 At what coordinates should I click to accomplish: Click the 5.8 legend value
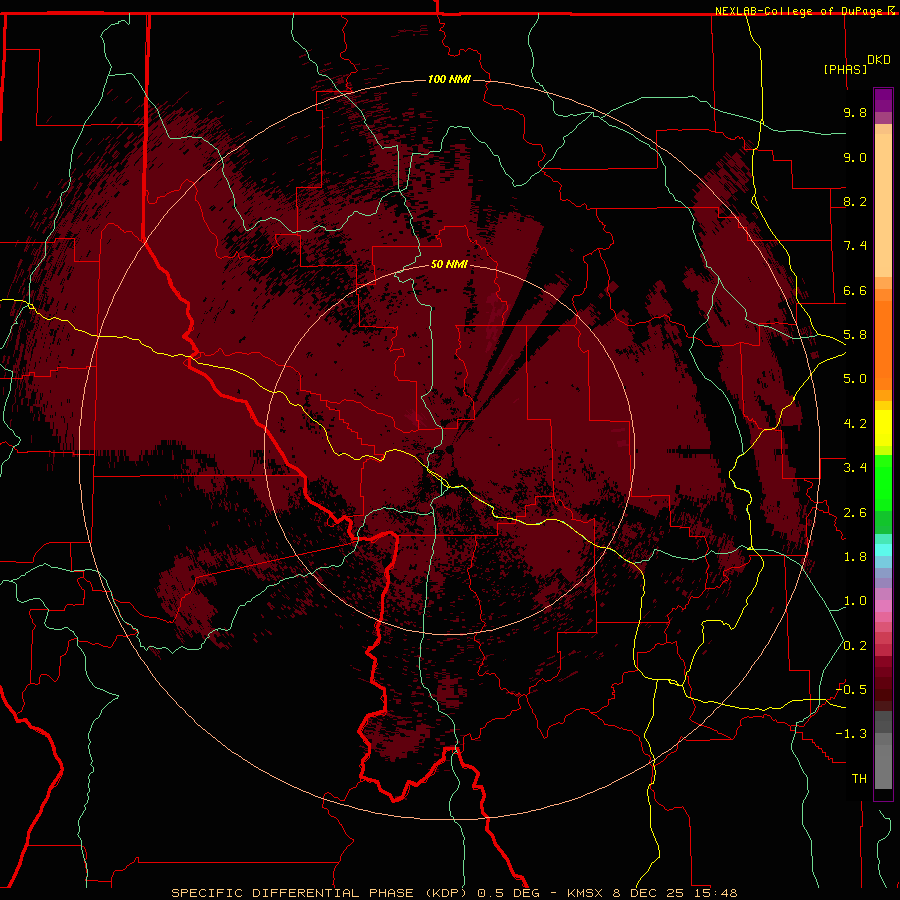pos(855,335)
